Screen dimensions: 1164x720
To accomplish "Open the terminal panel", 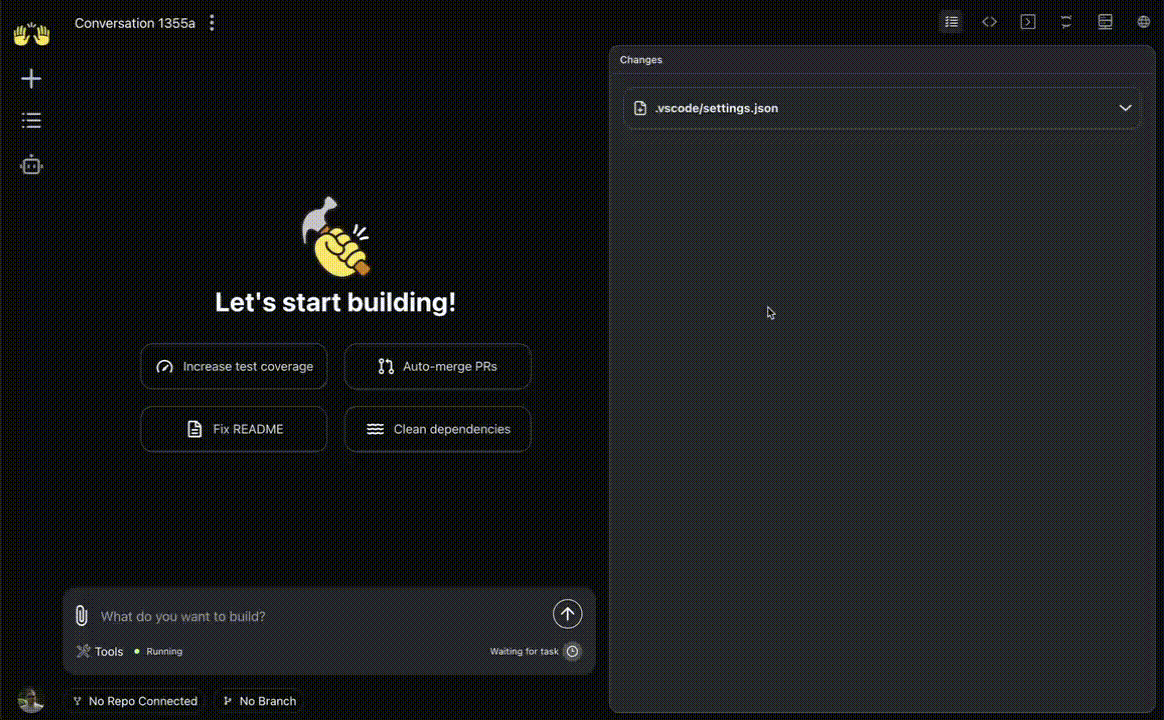I will (1027, 21).
